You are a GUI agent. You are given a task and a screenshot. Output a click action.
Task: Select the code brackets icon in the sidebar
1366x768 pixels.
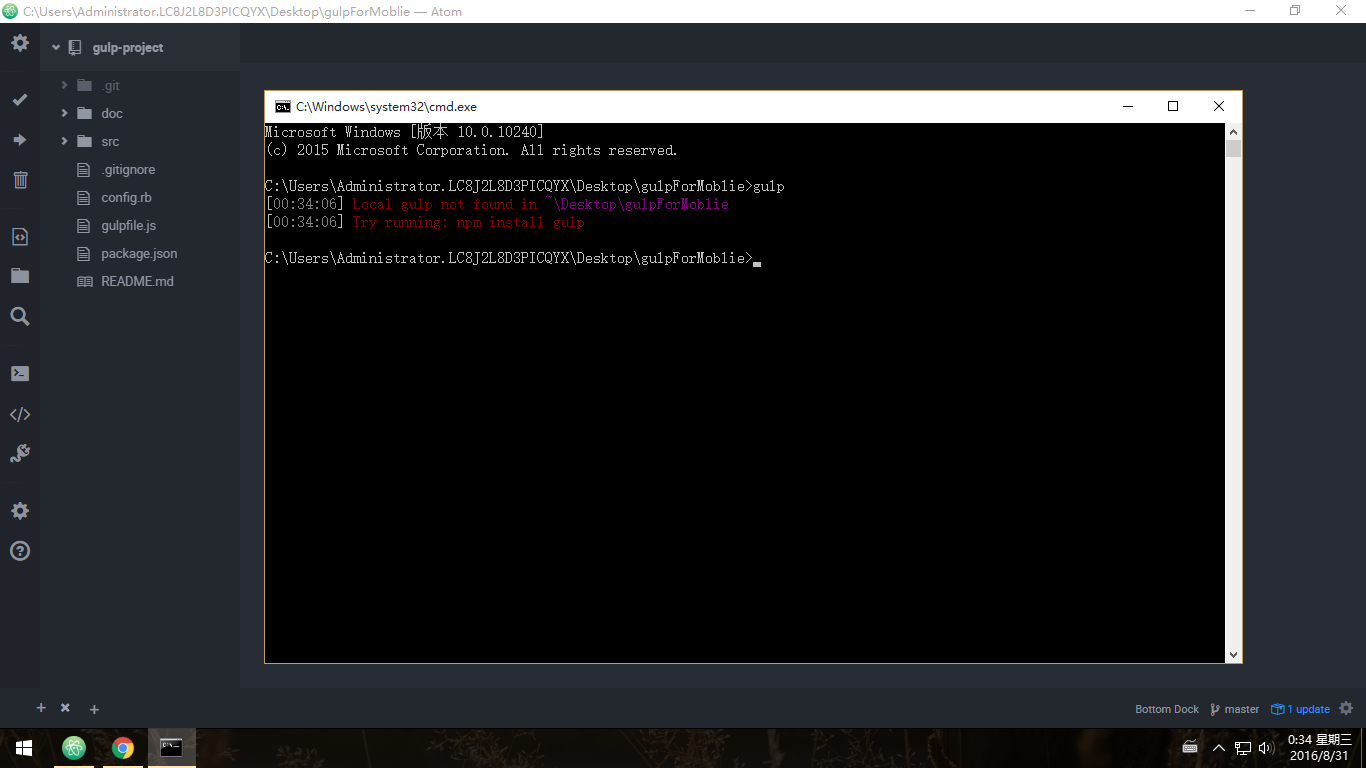click(19, 414)
